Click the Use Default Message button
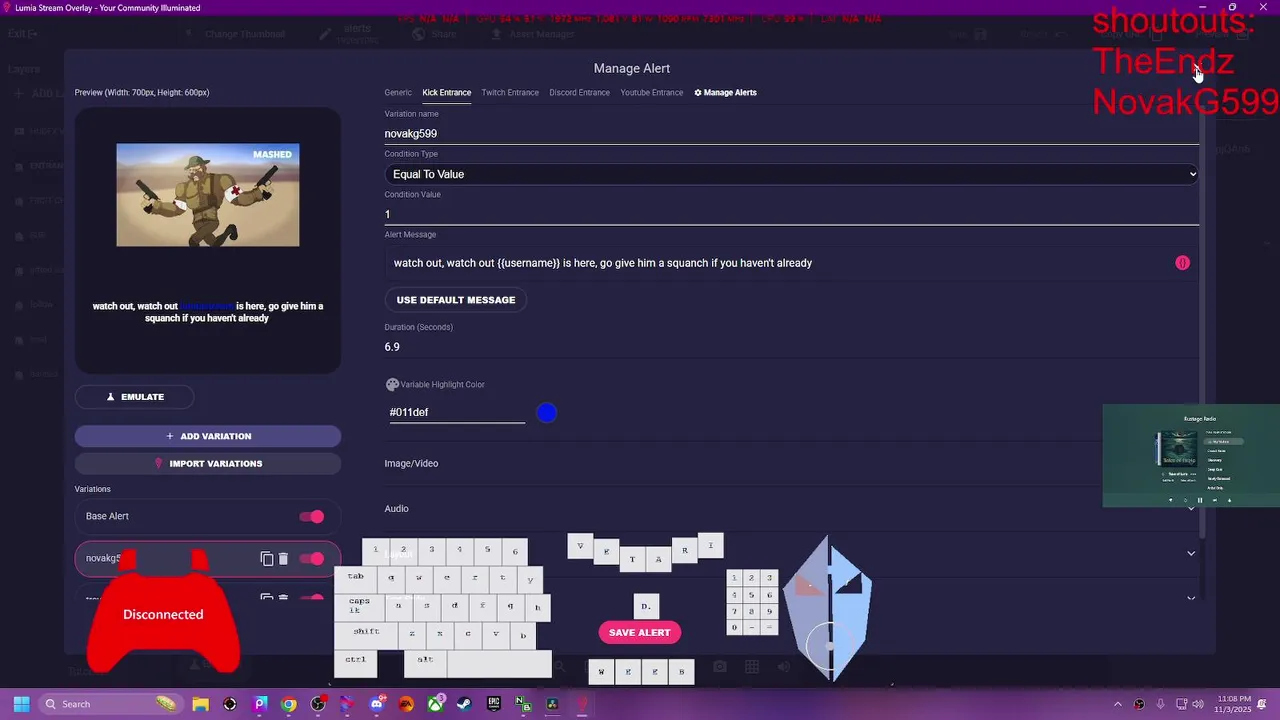The image size is (1280, 720). coord(456,300)
